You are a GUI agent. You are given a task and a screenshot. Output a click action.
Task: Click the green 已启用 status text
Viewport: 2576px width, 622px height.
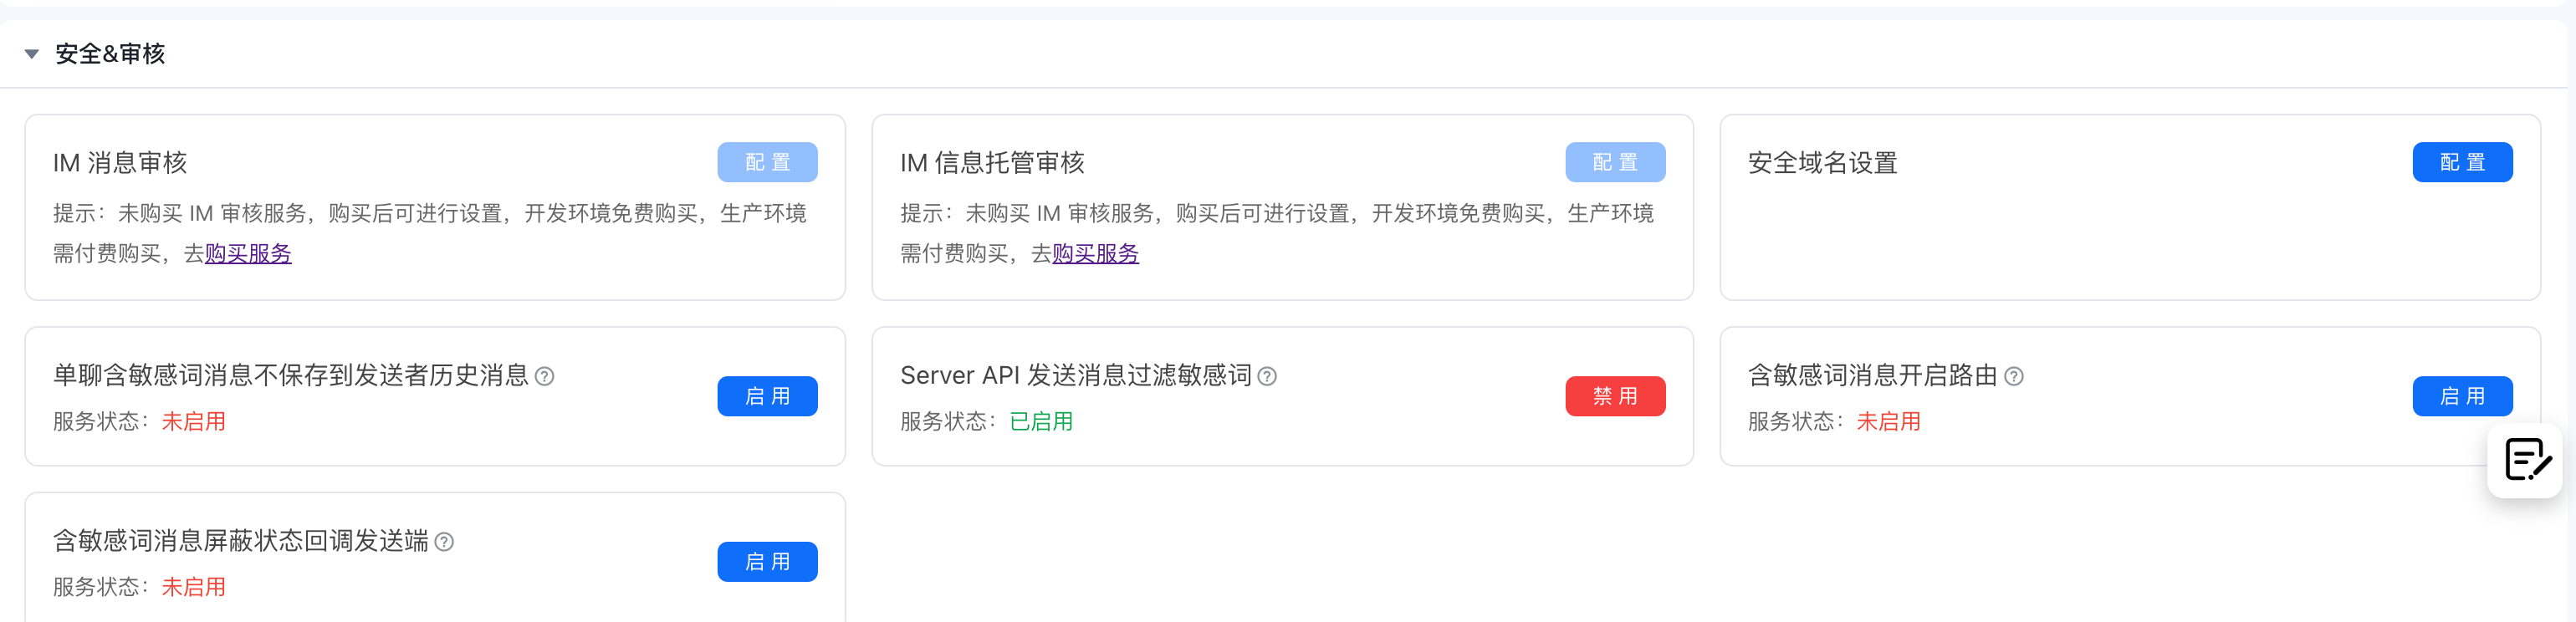1041,422
